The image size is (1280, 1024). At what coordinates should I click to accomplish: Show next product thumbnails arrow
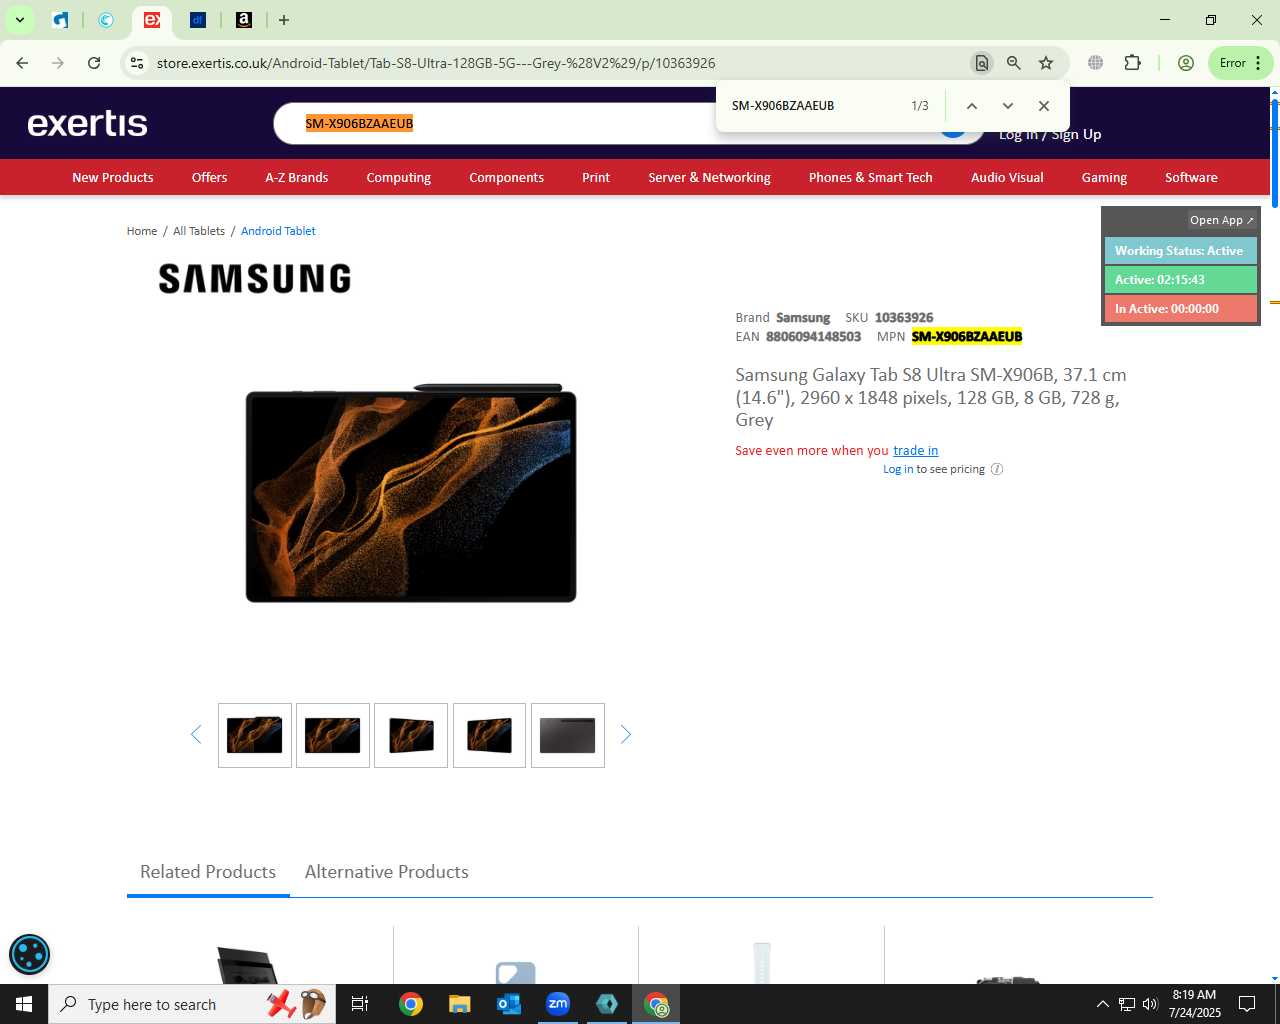click(x=626, y=735)
